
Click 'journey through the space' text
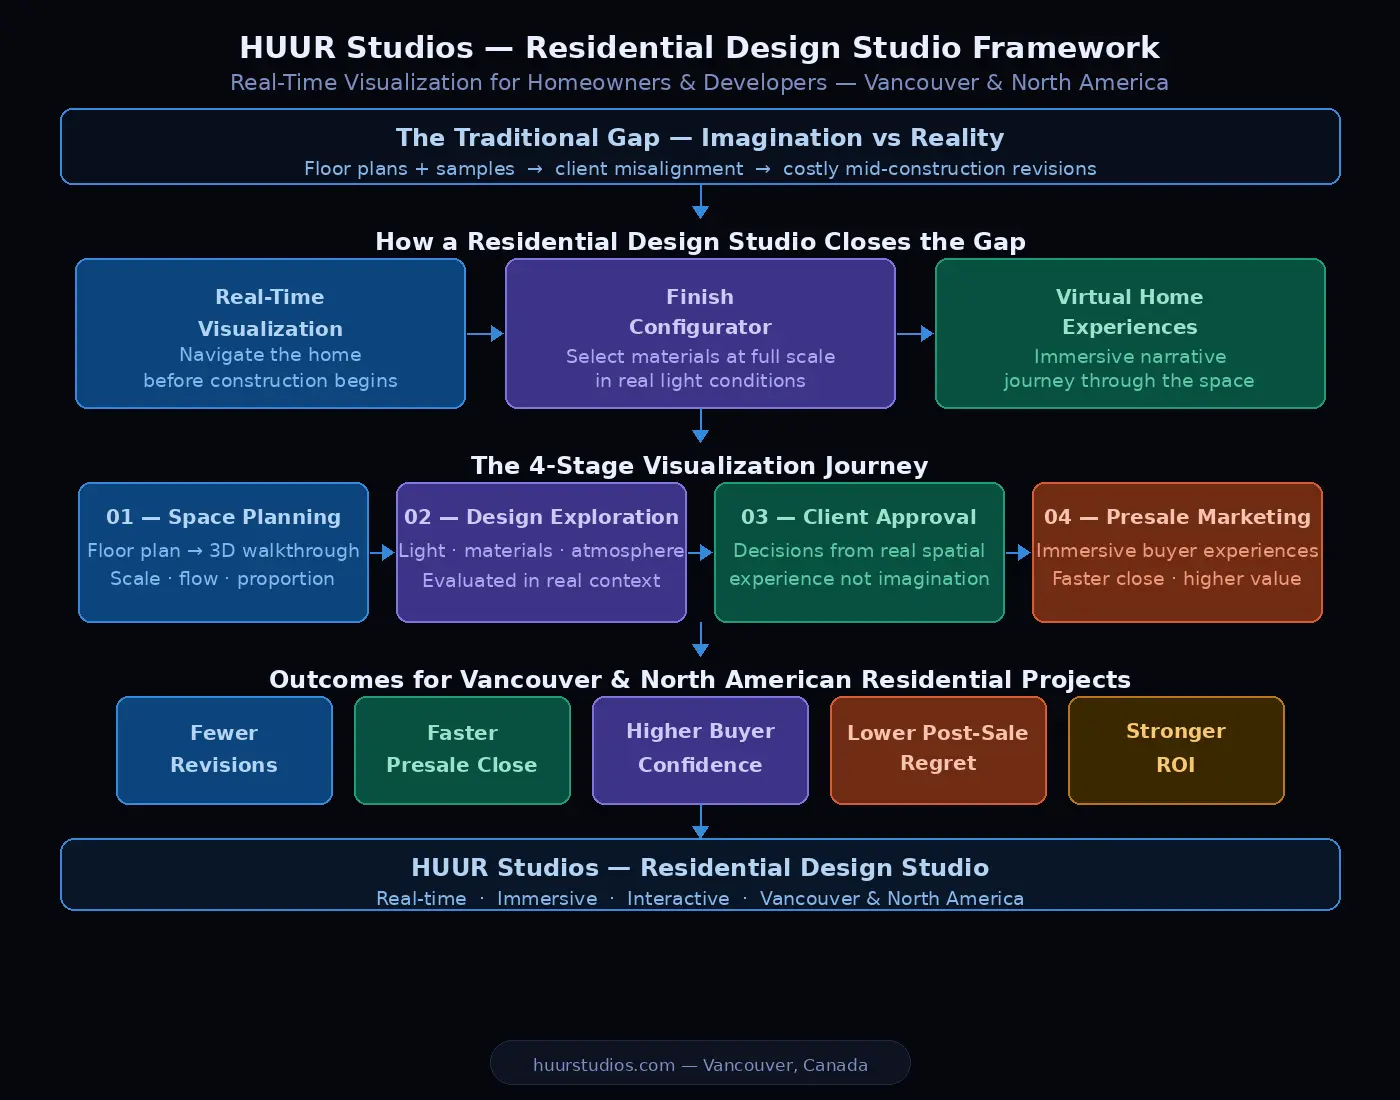(1130, 380)
